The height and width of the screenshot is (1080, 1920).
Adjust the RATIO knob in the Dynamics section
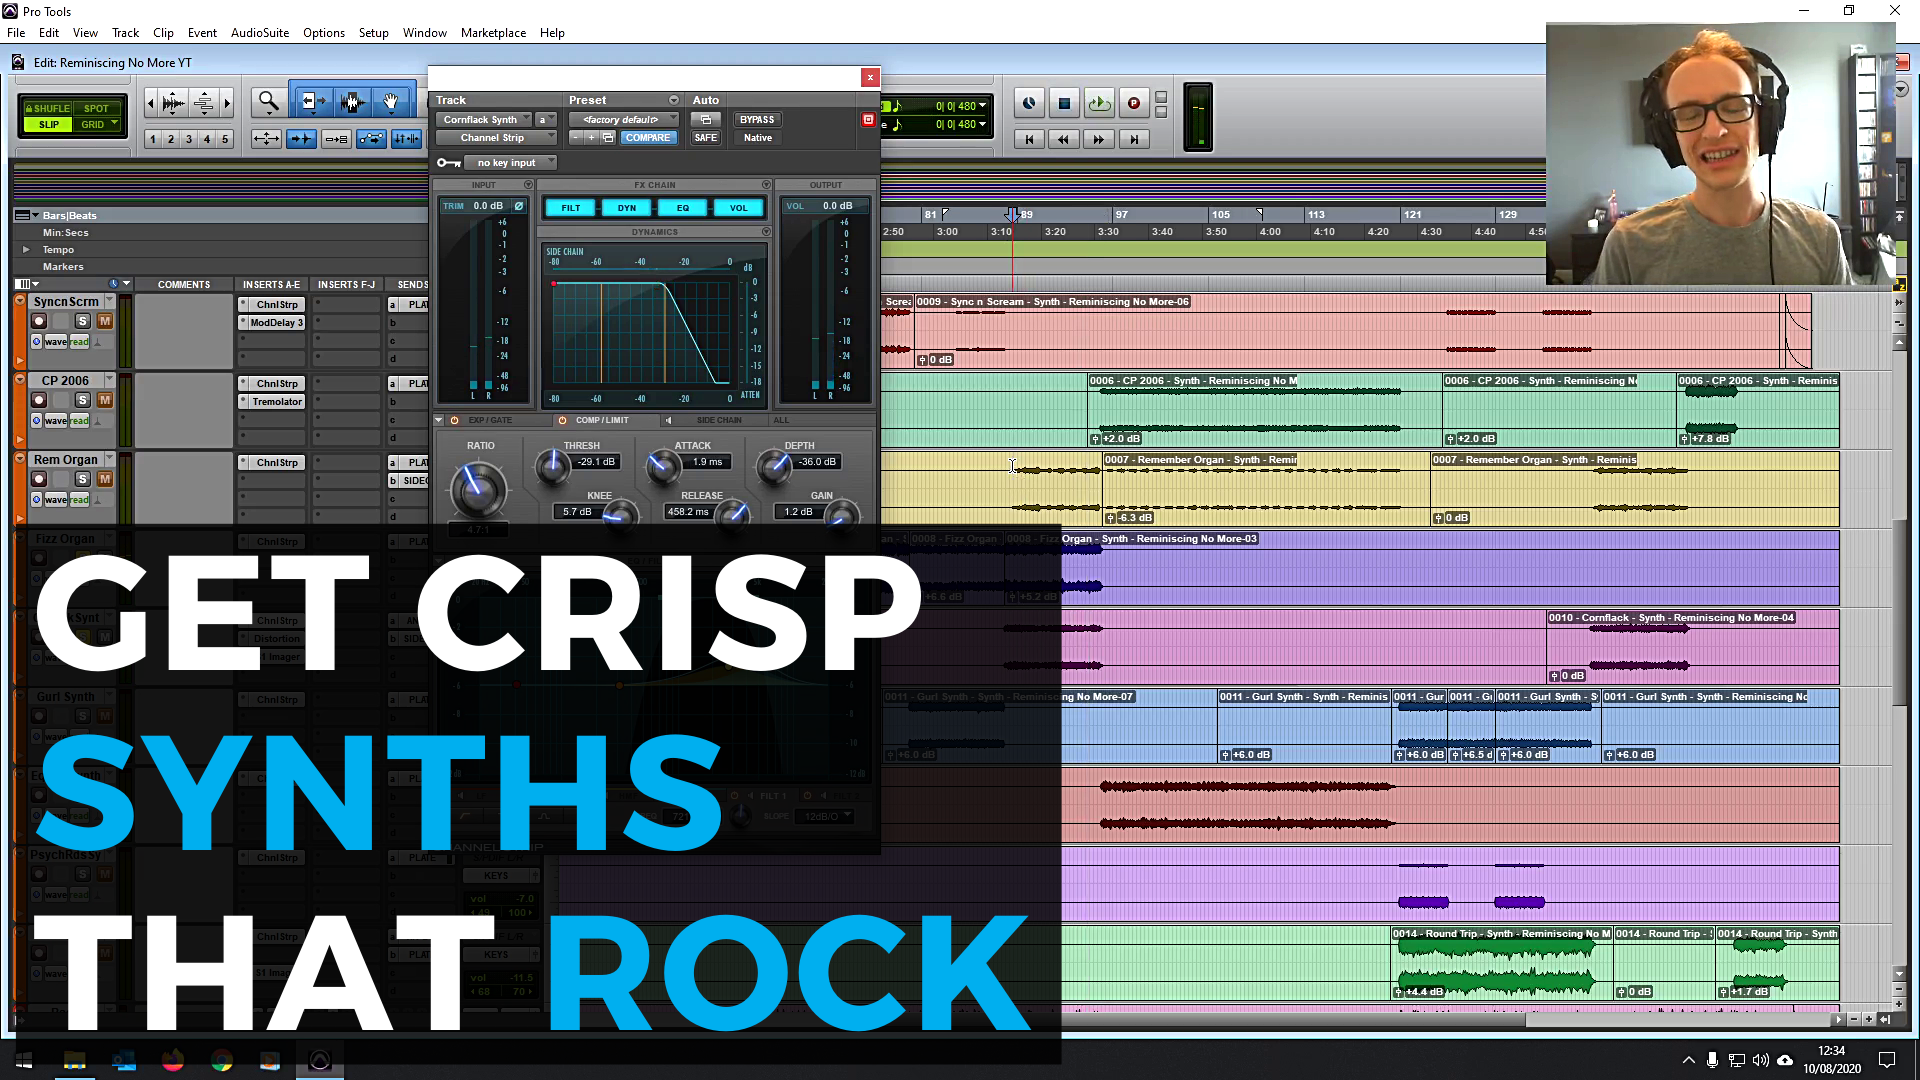(478, 490)
